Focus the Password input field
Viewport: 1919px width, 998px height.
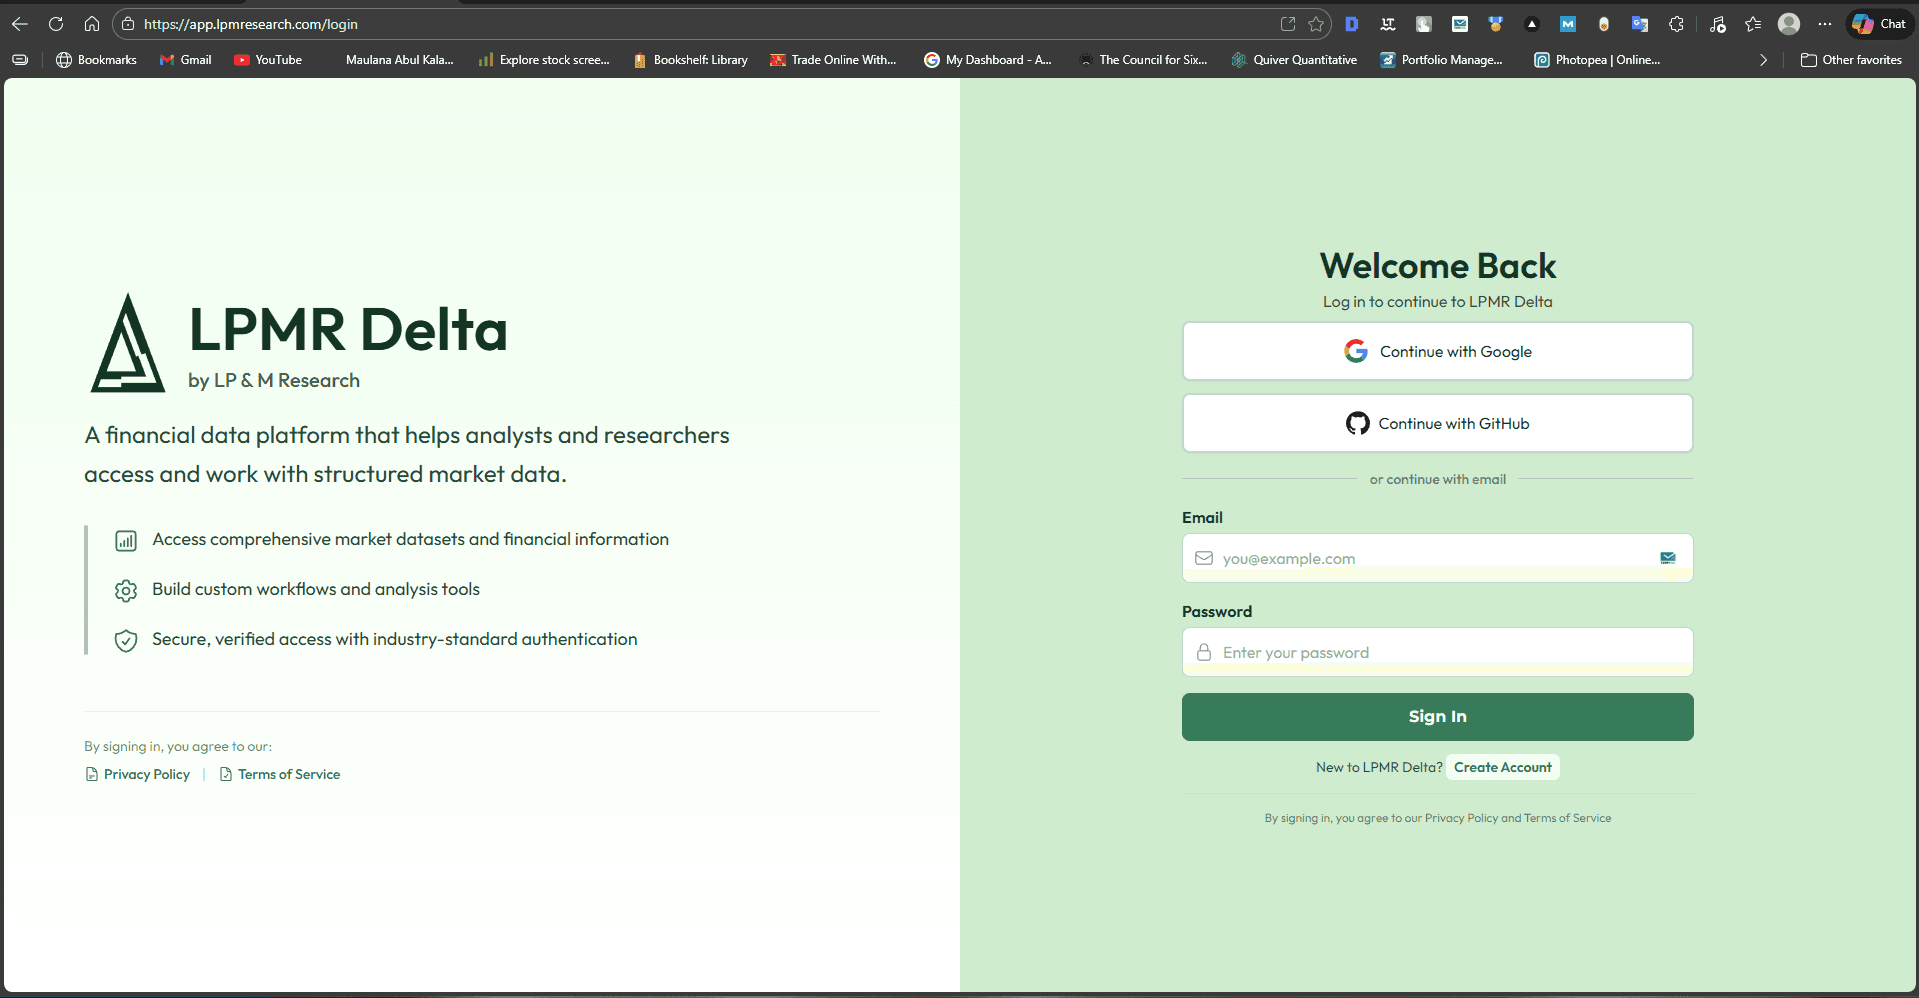pyautogui.click(x=1437, y=653)
